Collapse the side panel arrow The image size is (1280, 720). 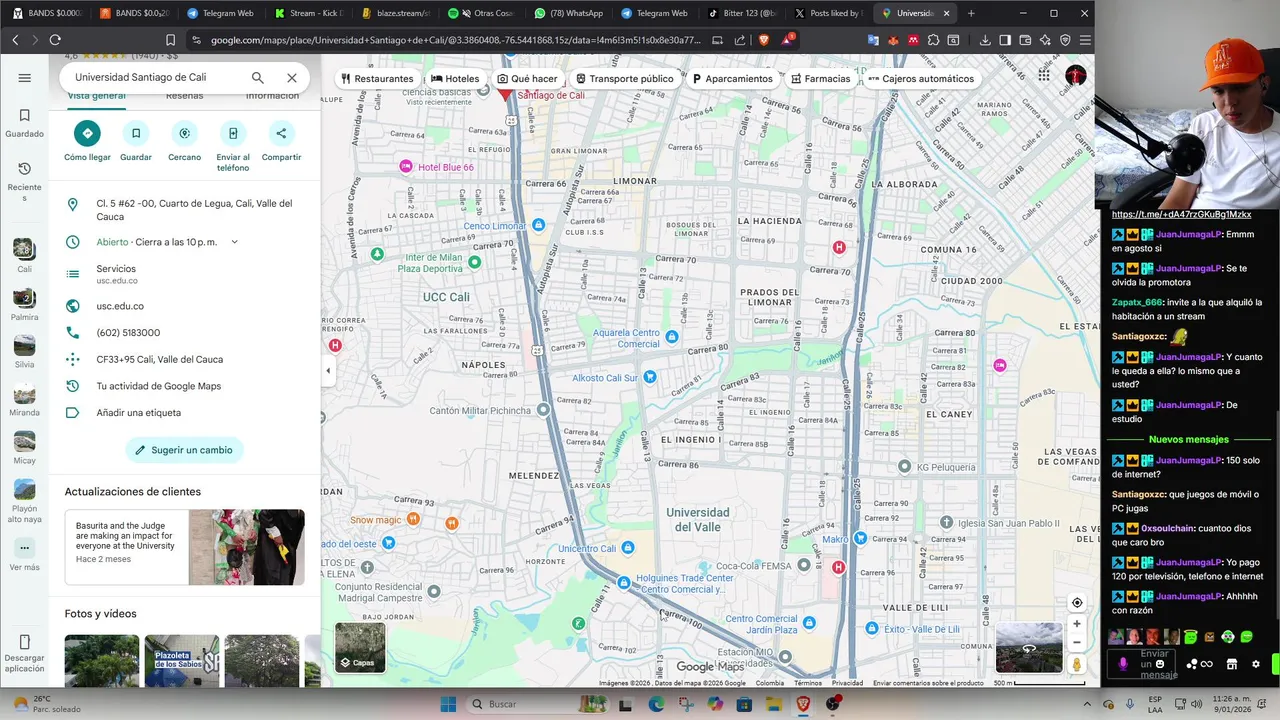pyautogui.click(x=328, y=370)
